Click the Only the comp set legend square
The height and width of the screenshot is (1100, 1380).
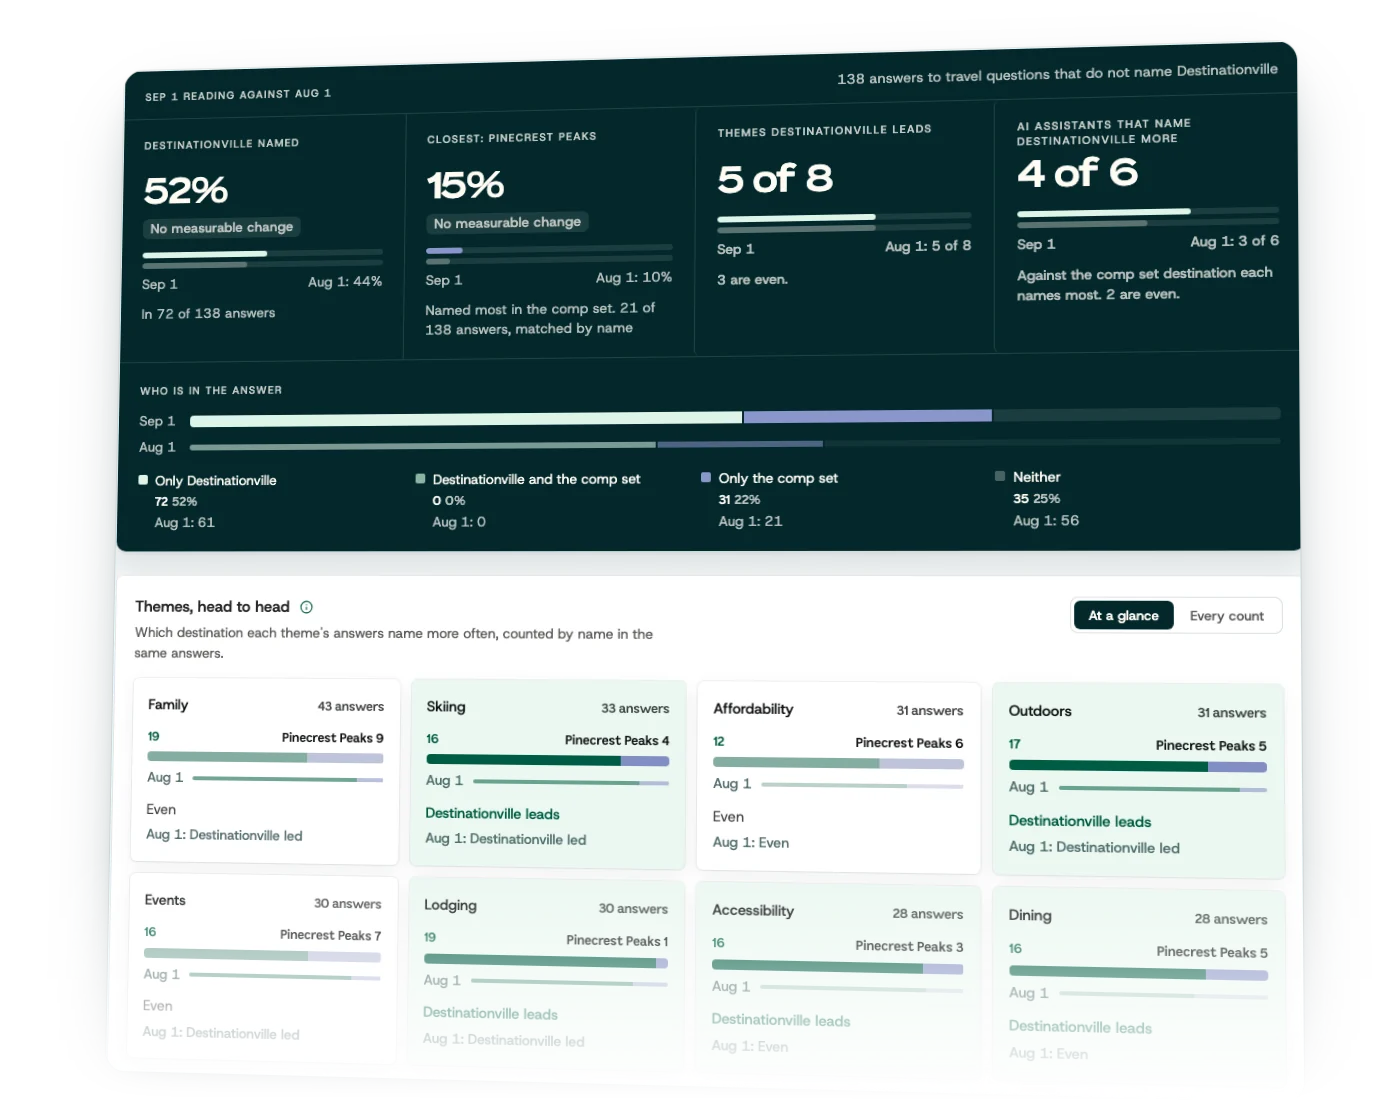(x=706, y=478)
